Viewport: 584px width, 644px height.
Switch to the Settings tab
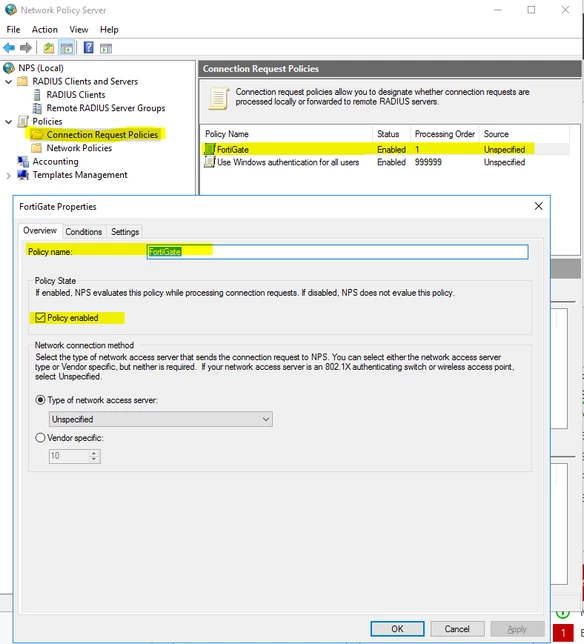(x=125, y=232)
